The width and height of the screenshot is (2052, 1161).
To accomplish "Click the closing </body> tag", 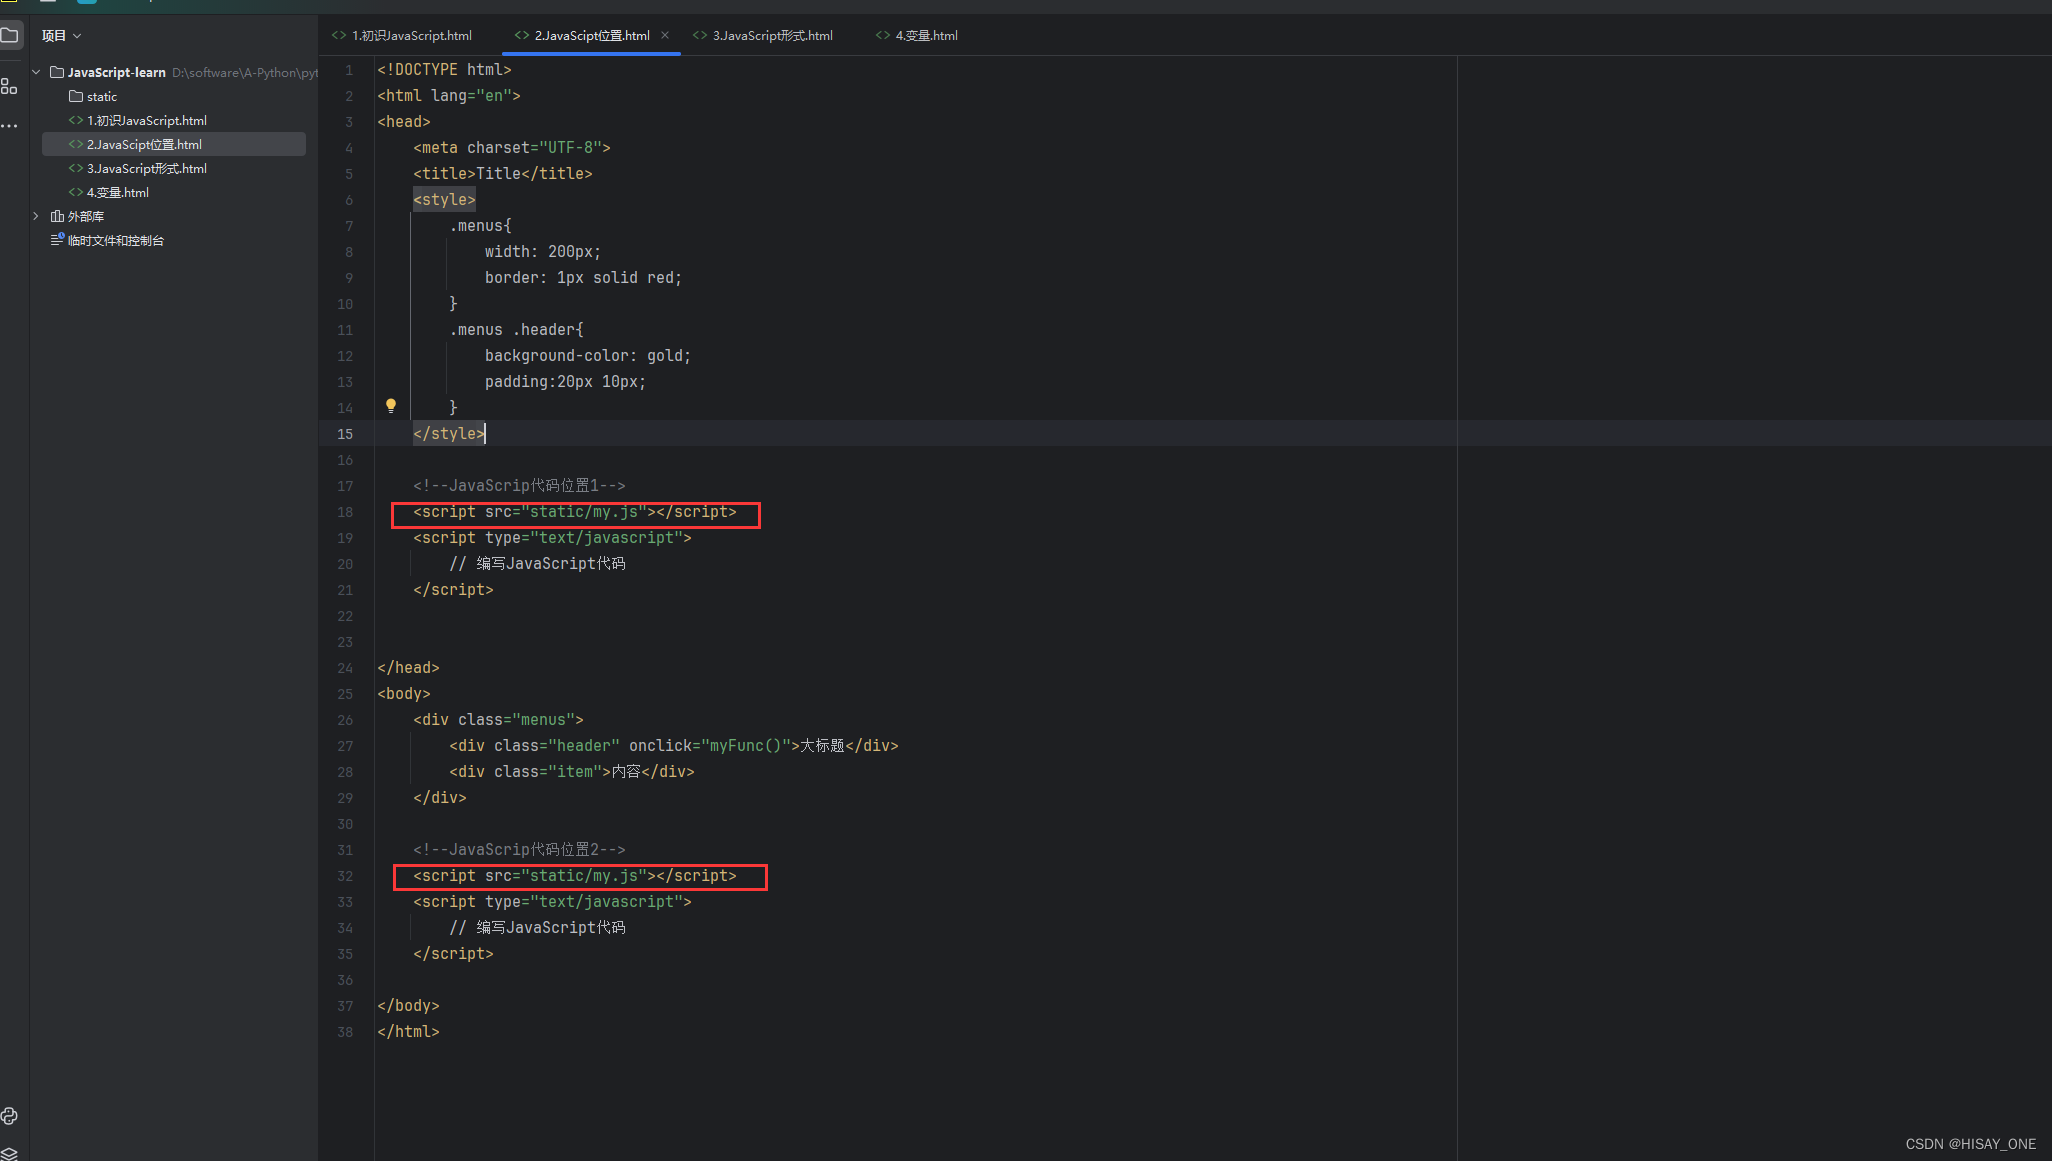I will pos(408,1005).
